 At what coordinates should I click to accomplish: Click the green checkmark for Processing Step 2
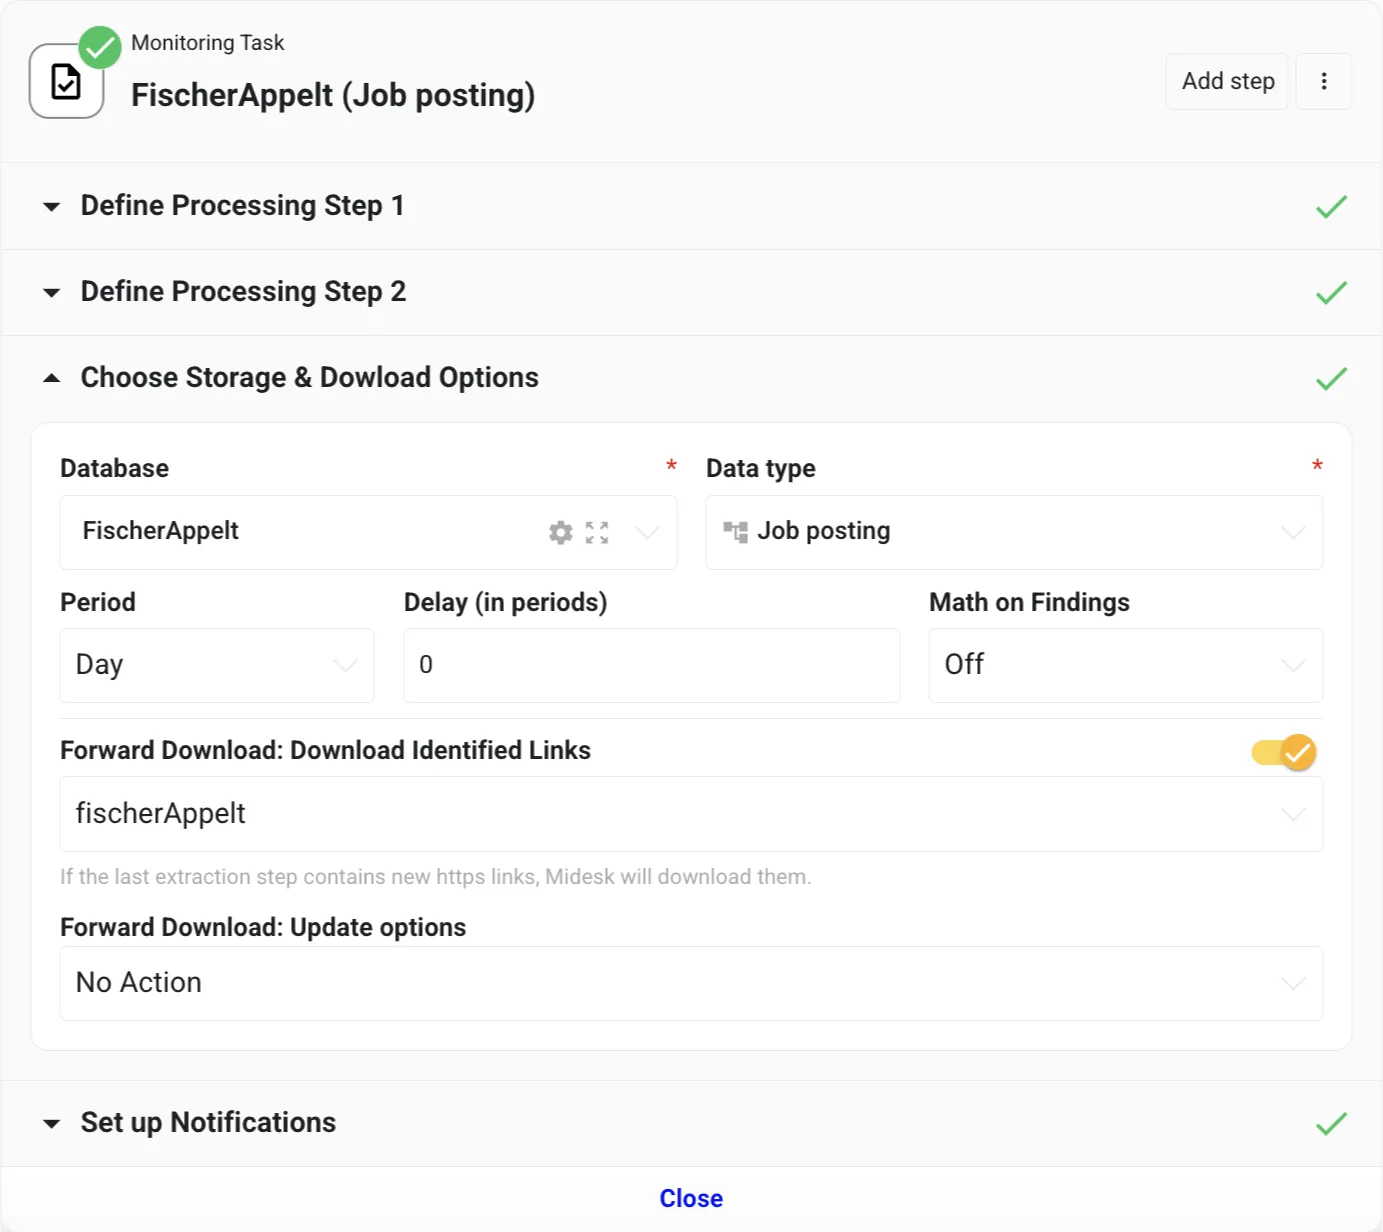pyautogui.click(x=1331, y=293)
